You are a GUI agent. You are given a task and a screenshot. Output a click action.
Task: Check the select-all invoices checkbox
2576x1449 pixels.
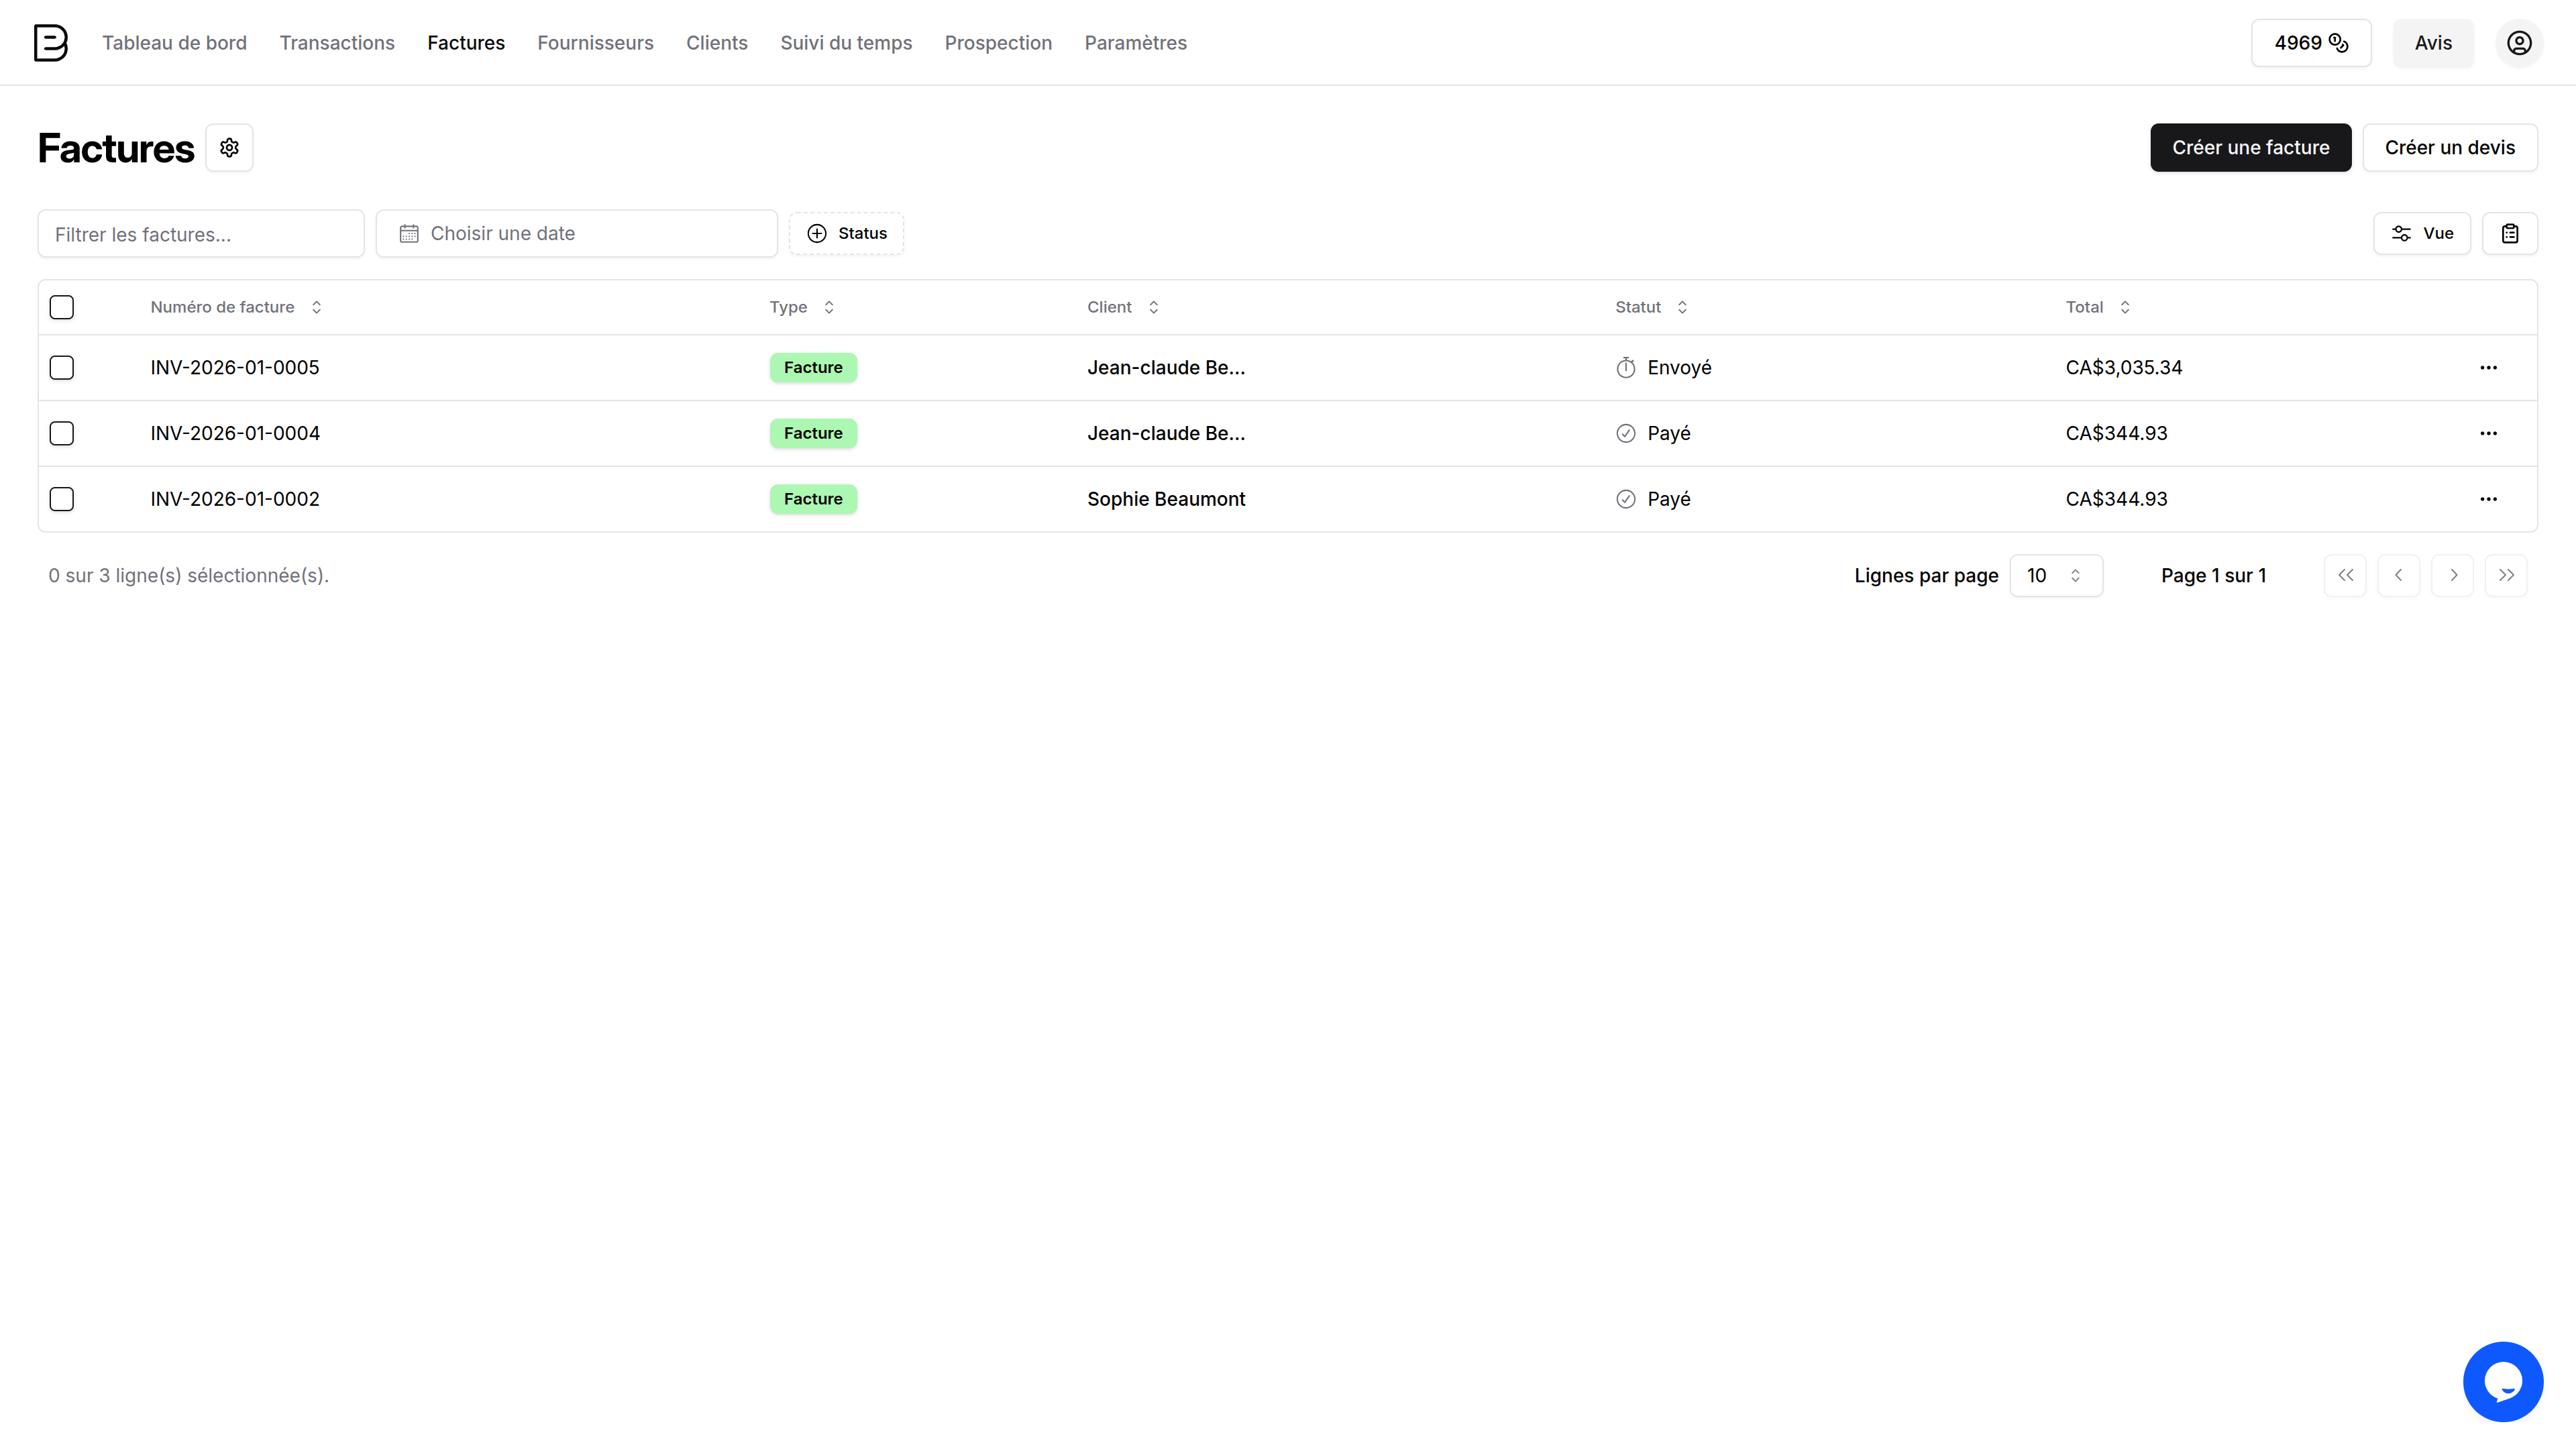[x=62, y=307]
